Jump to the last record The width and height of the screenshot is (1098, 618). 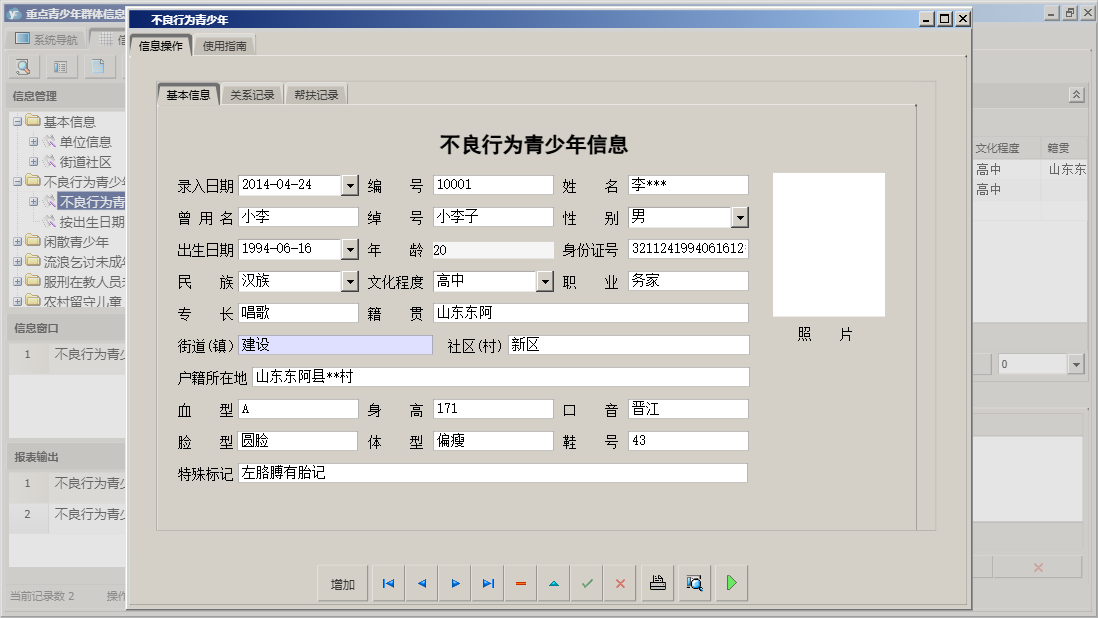tap(488, 584)
